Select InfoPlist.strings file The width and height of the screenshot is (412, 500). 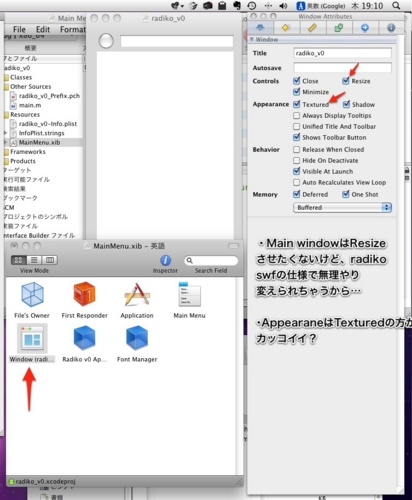tap(41, 133)
